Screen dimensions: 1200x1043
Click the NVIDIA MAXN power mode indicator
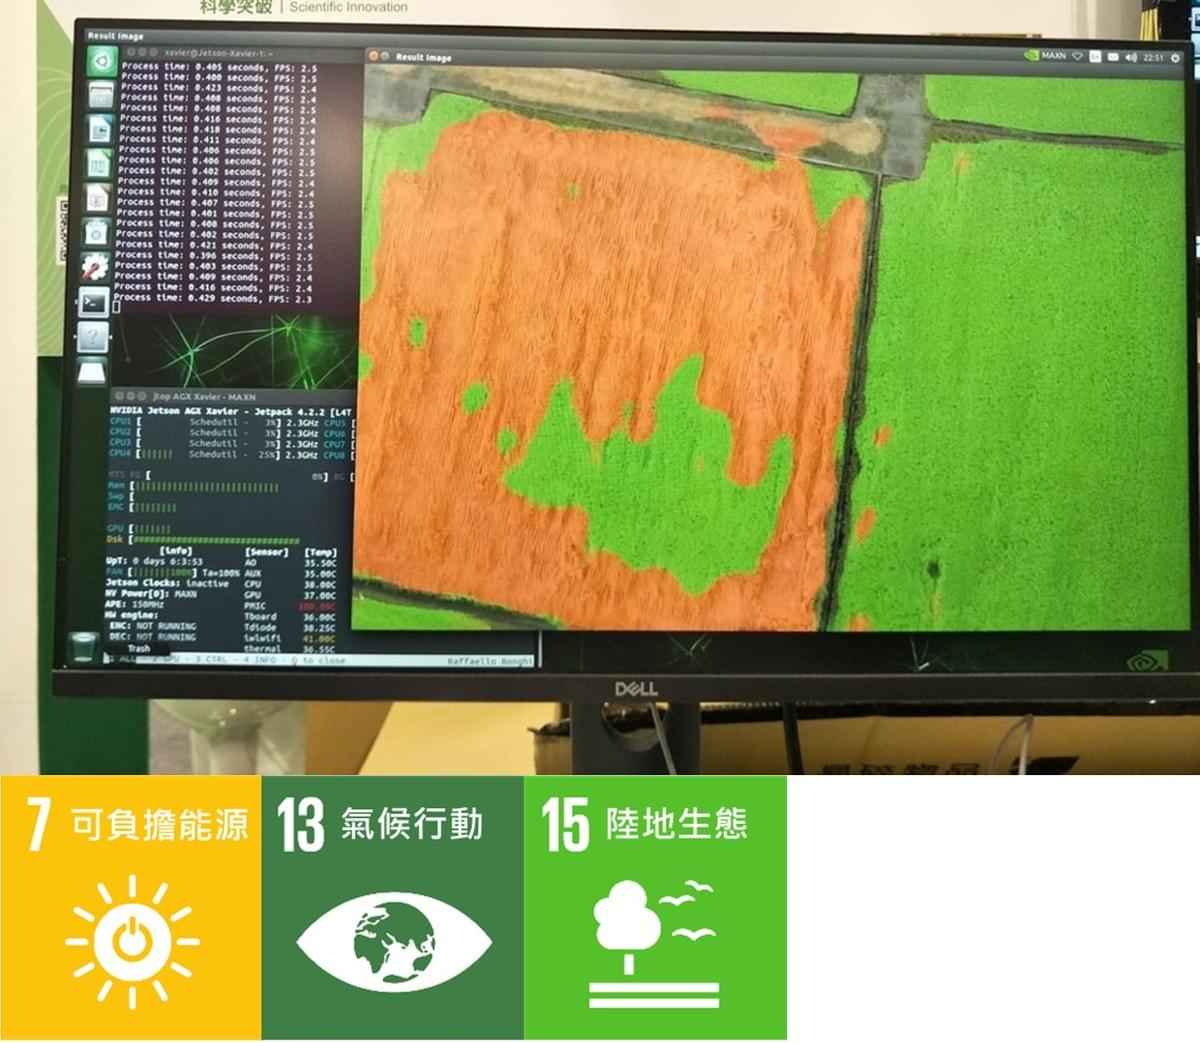[x=1046, y=56]
